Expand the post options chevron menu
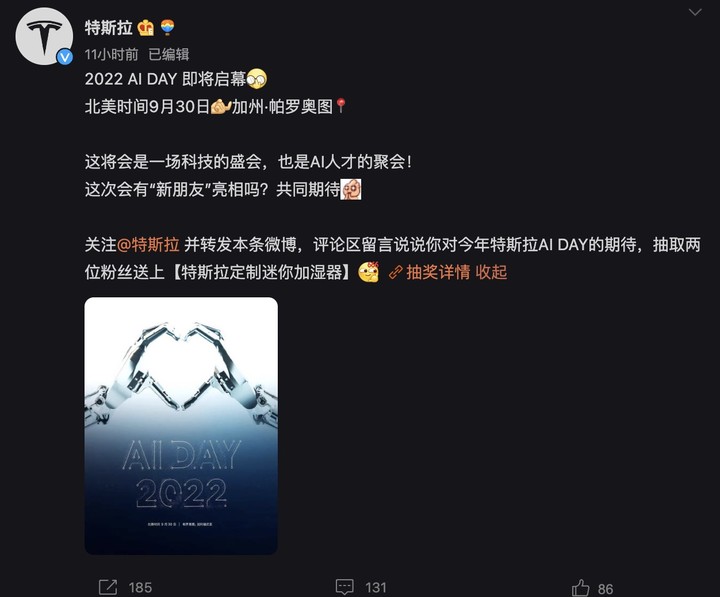This screenshot has width=720, height=597. (695, 12)
